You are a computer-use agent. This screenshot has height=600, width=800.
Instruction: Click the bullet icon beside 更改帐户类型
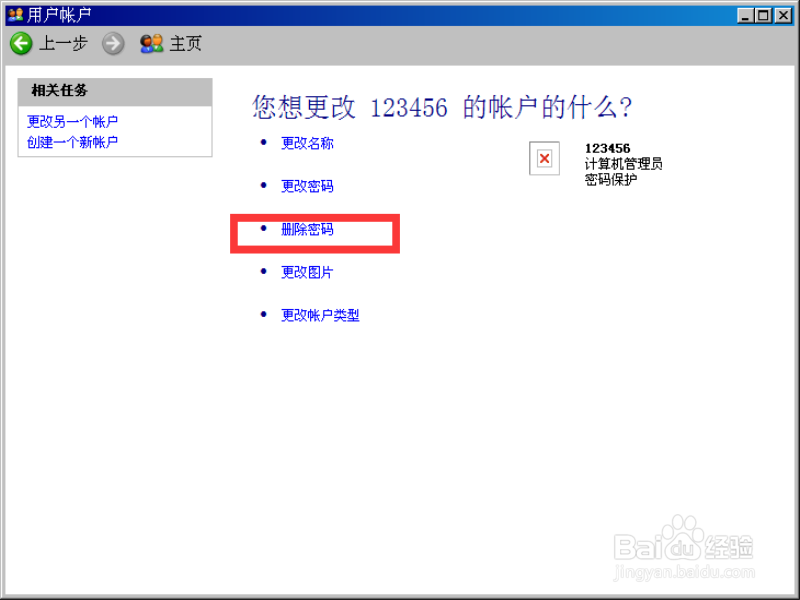(x=264, y=315)
